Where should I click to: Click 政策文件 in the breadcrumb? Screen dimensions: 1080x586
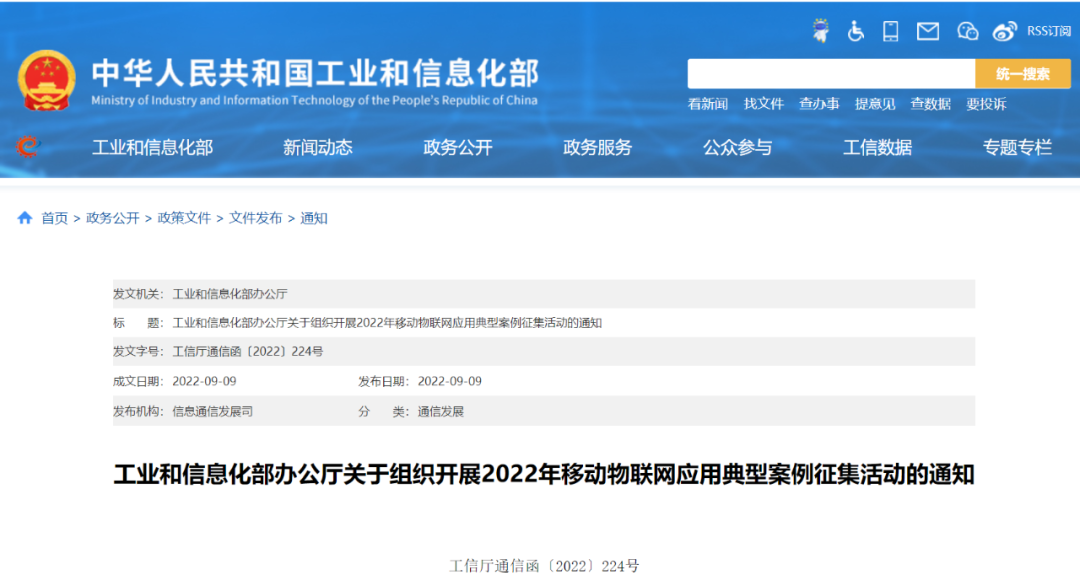coord(185,218)
